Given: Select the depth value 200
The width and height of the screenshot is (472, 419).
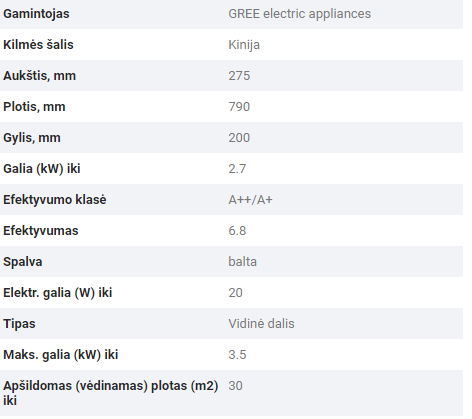Looking at the screenshot, I should tap(239, 138).
